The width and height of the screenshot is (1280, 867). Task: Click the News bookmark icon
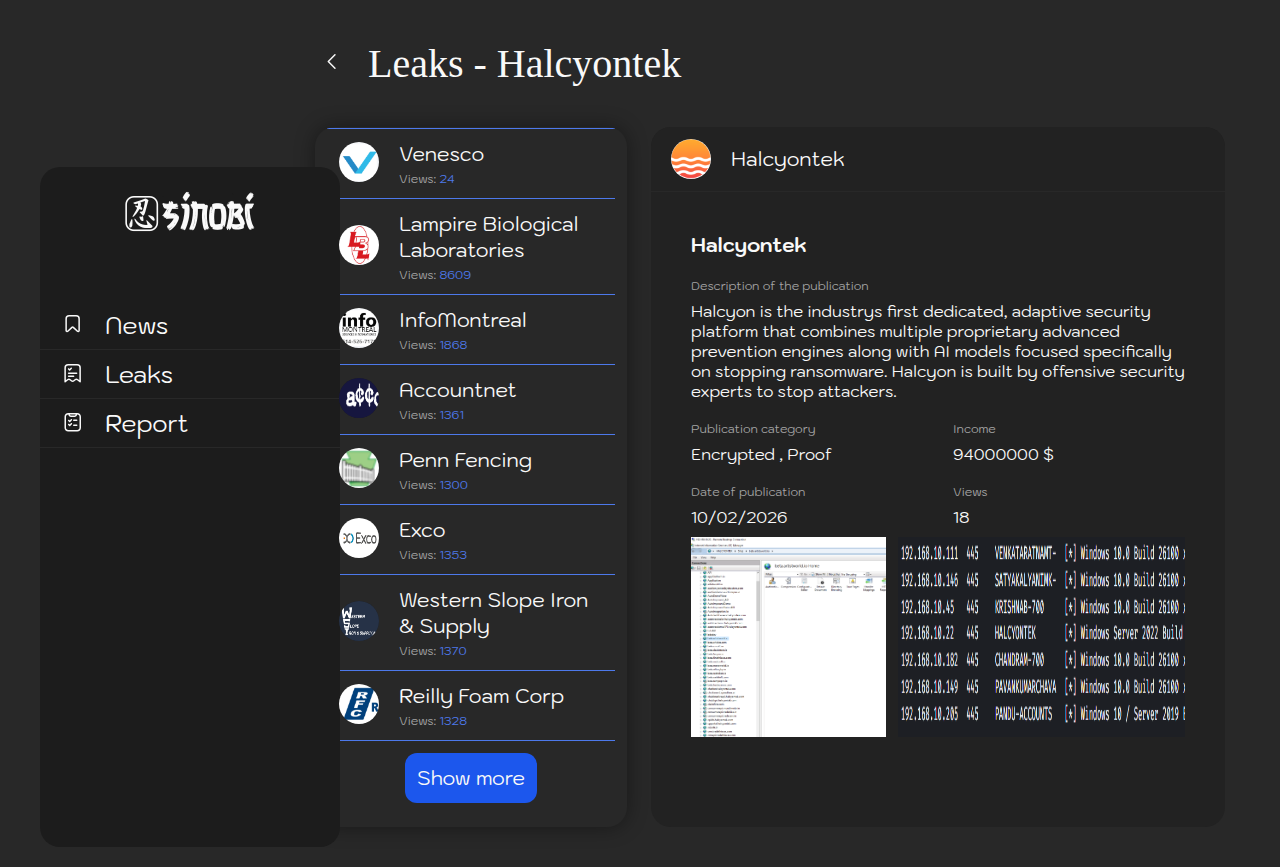pyautogui.click(x=72, y=324)
